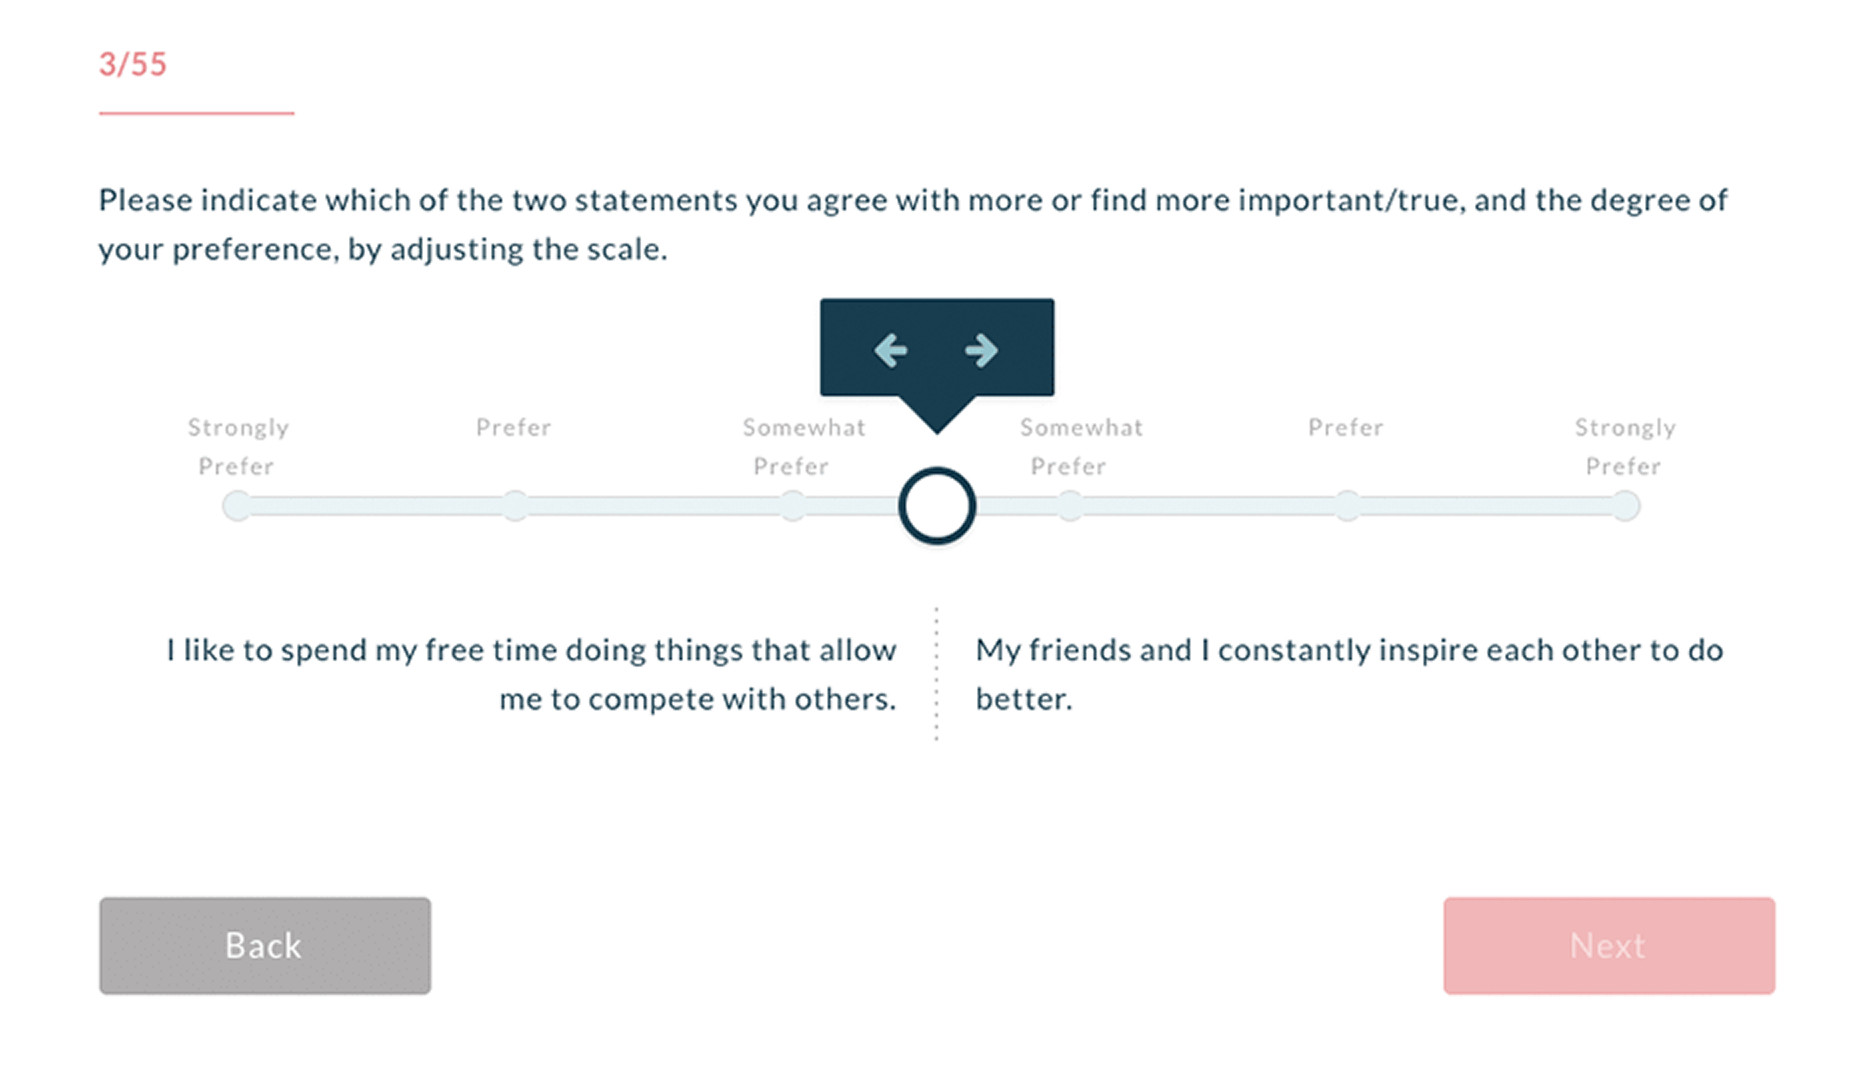
Task: Click the statement about competing with others
Action: point(533,674)
